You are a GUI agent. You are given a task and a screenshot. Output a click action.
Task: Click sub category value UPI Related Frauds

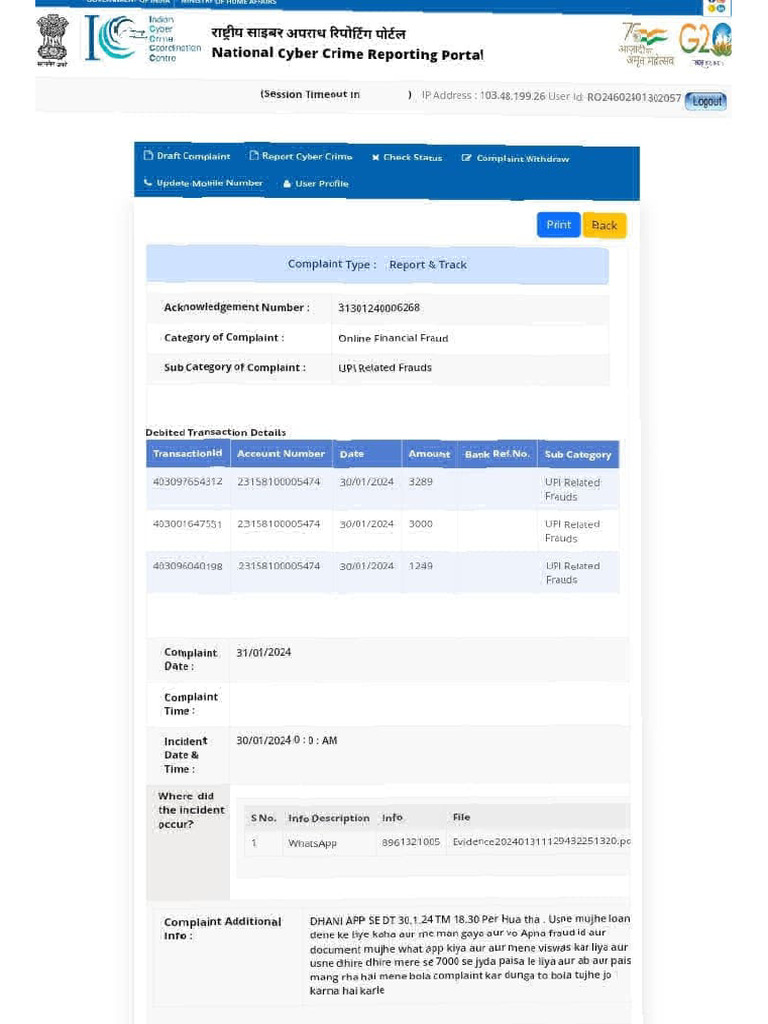click(385, 368)
